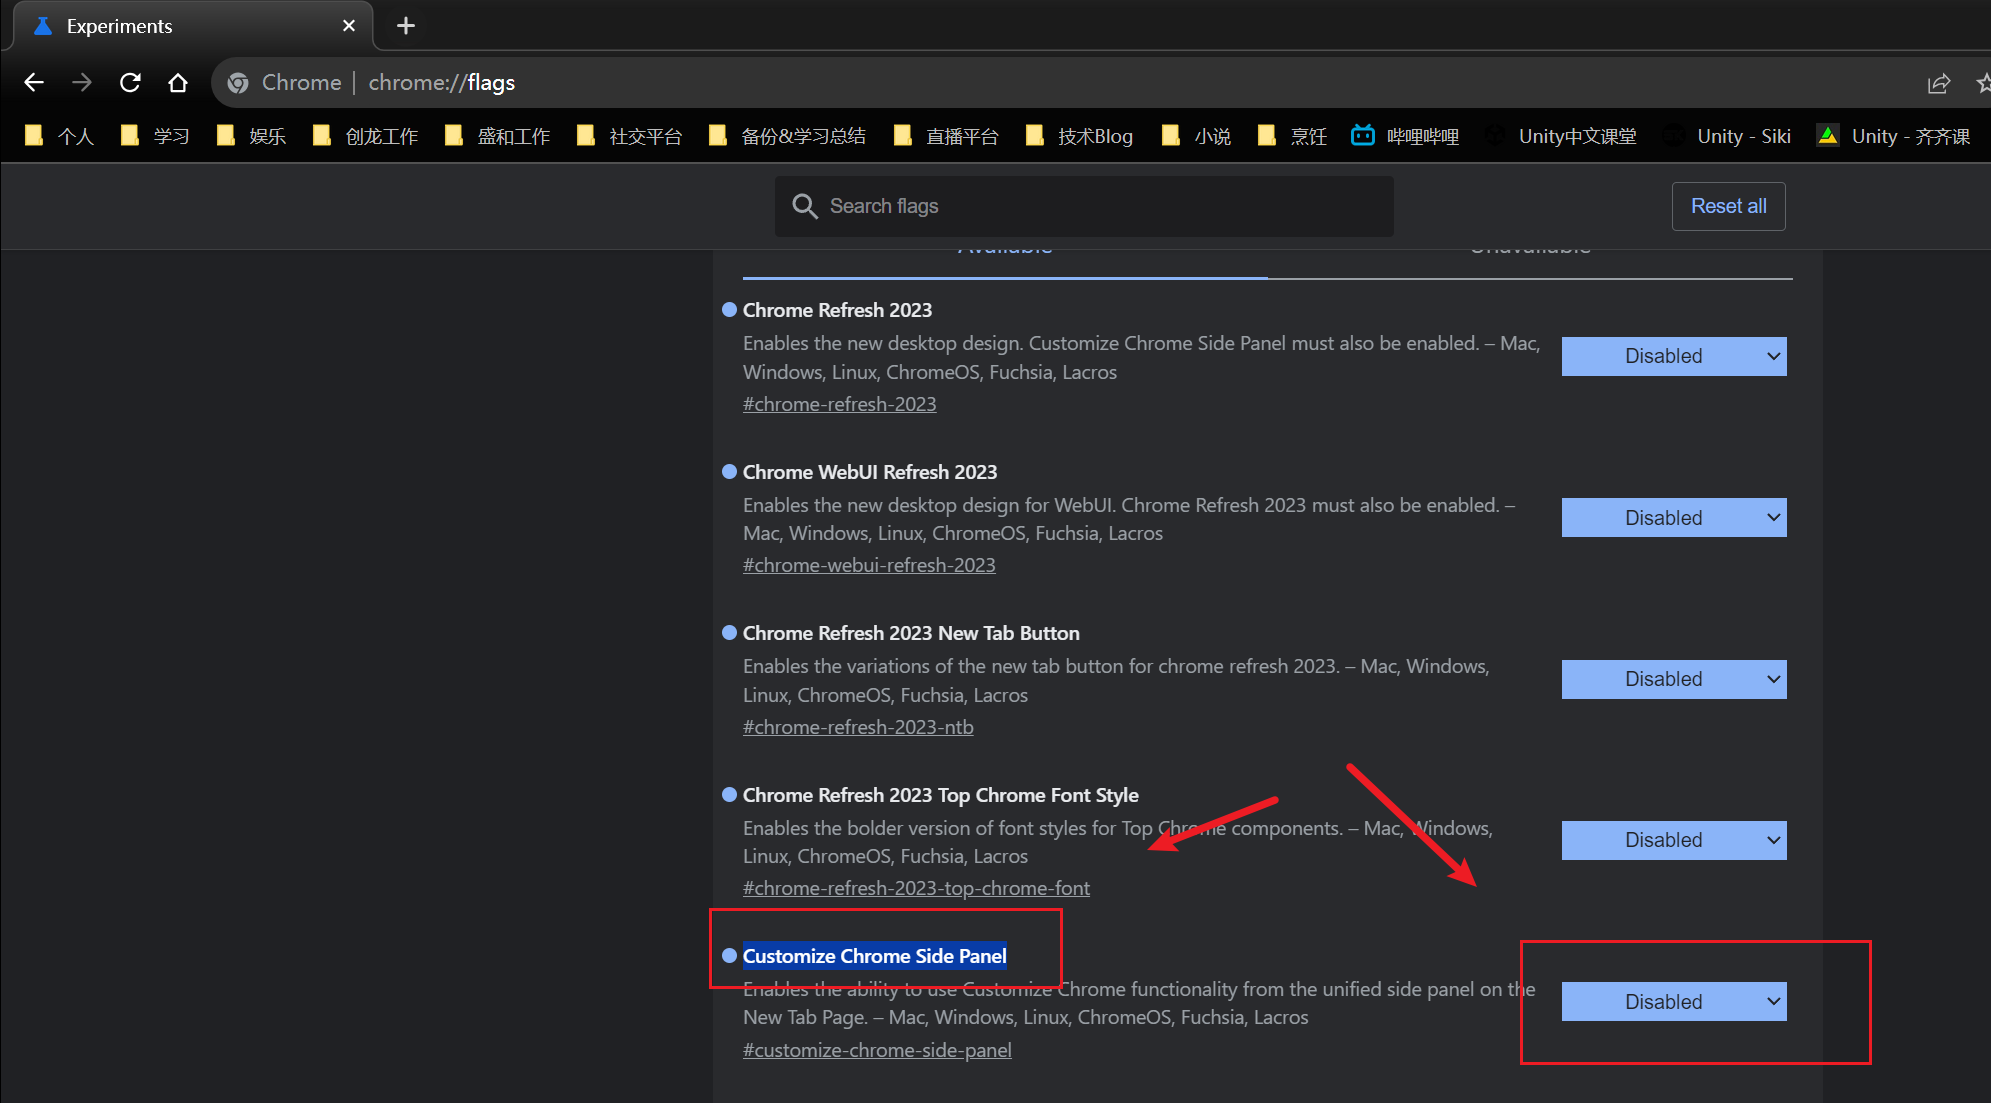Open the 个人 bookmark folder

(x=60, y=136)
